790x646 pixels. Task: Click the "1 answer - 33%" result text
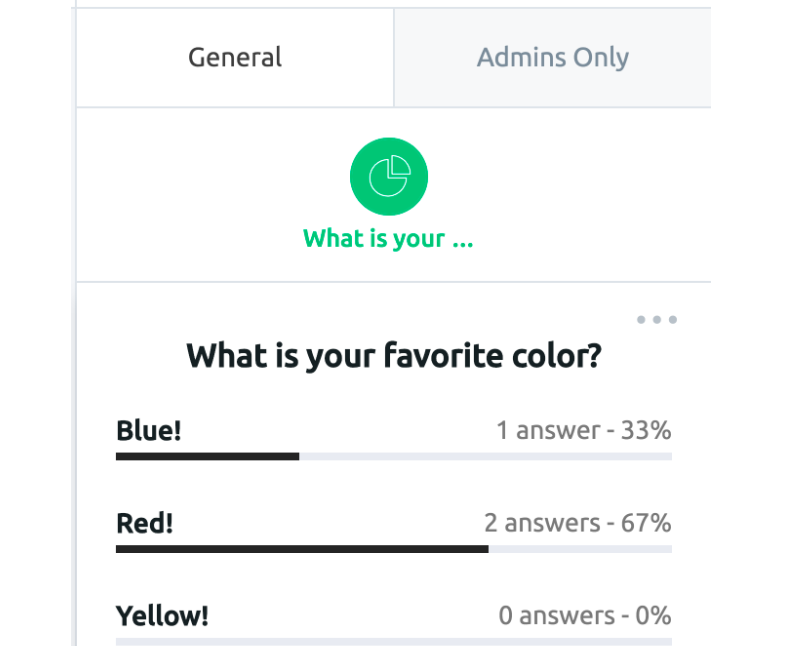tap(584, 430)
